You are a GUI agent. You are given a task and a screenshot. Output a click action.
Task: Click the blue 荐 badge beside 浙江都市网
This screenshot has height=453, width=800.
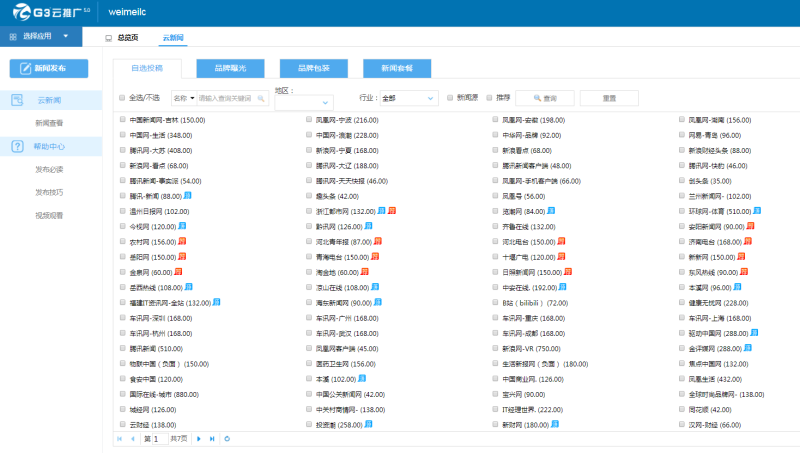(x=381, y=211)
